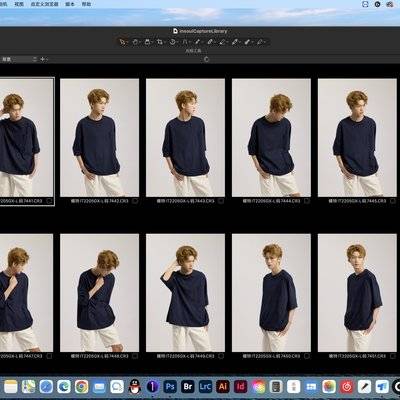This screenshot has width=400, height=400.
Task: Launch Lightroom Classic (LrC) from the Dock
Action: (205, 387)
